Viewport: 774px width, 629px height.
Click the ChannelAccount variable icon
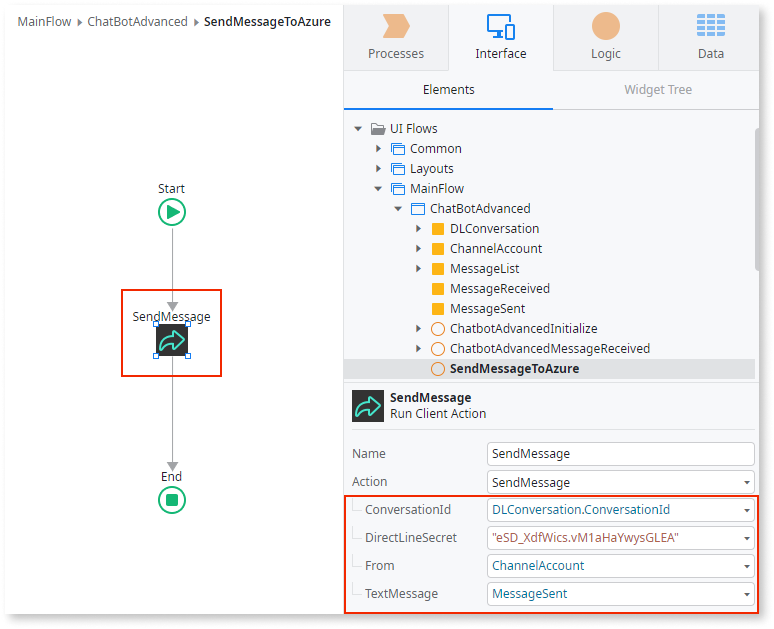pos(438,249)
